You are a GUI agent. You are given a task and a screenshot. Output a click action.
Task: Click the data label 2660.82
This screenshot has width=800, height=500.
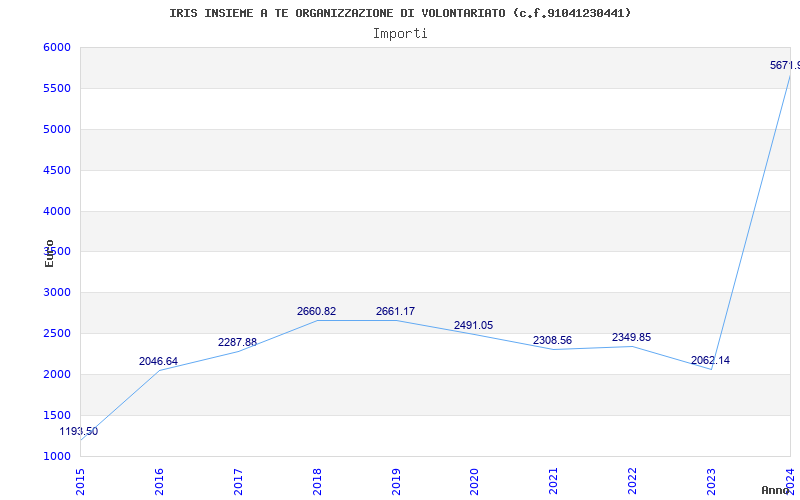(316, 311)
